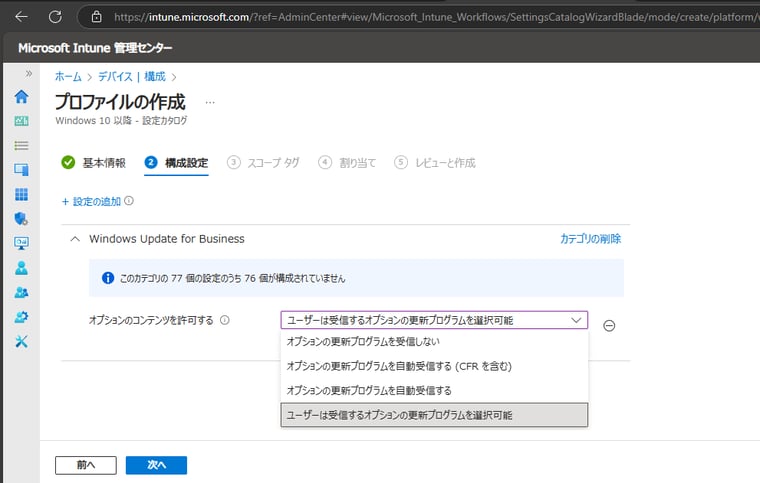
Task: Click the info icon beside 設定の追加
Action: click(129, 201)
